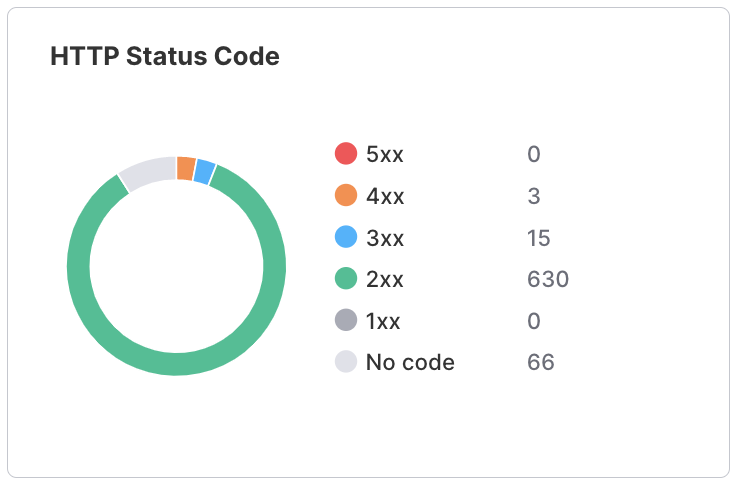Click the large green 2xx donut segment
740x486 pixels.
[176, 364]
